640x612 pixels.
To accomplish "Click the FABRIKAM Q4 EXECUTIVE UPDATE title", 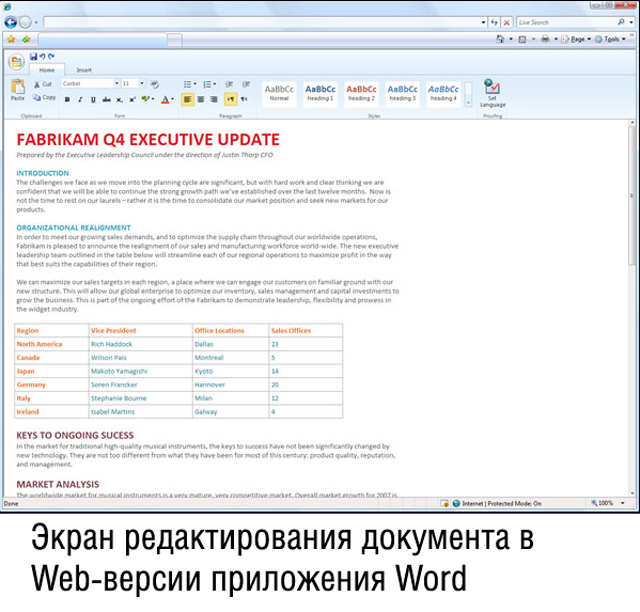I will [148, 140].
